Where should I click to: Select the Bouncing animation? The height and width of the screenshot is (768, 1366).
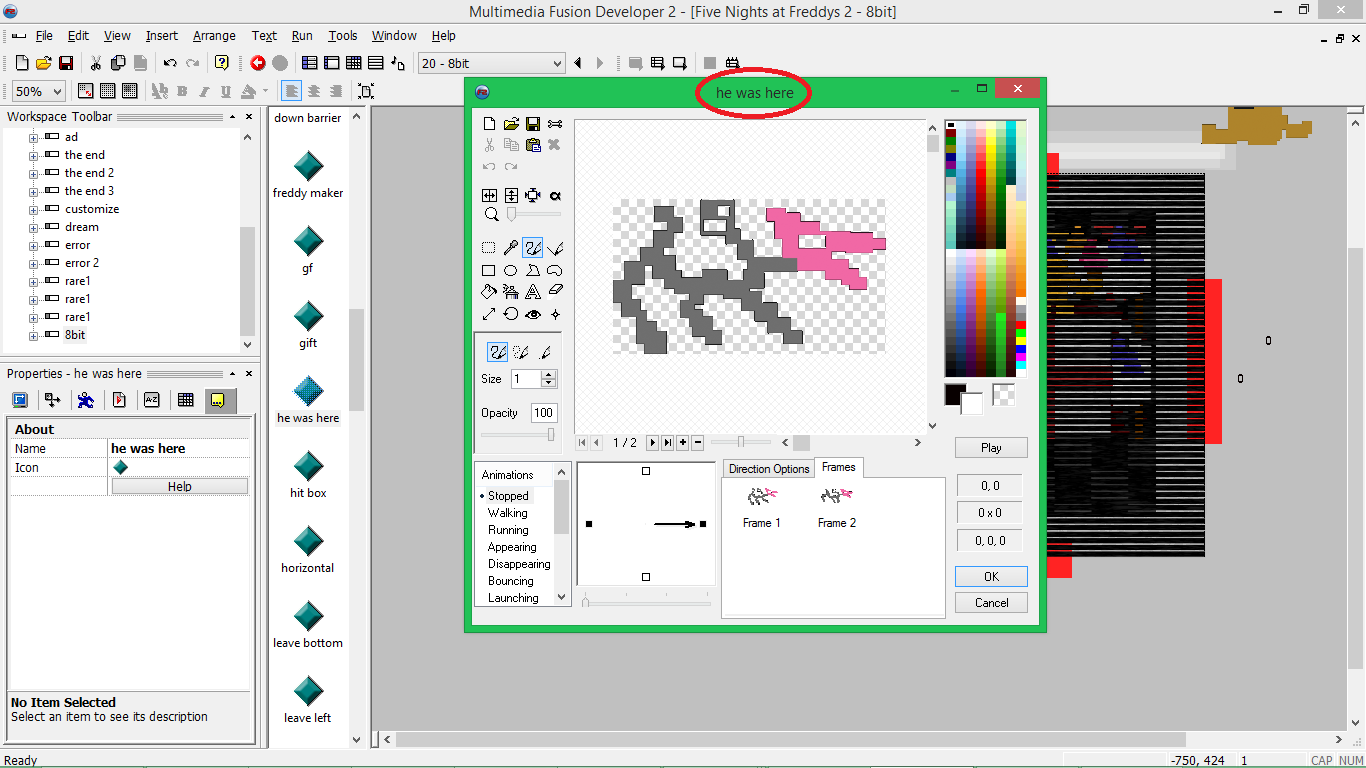(511, 581)
